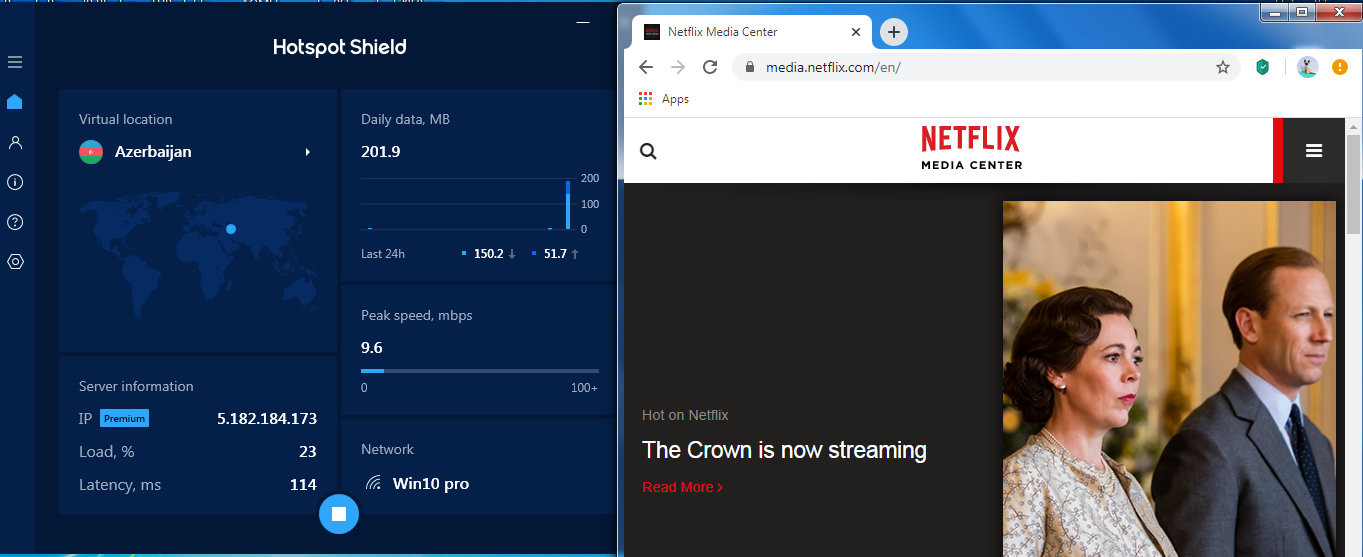Stop the VPN connection with round button
This screenshot has height=557, width=1363.
[339, 514]
